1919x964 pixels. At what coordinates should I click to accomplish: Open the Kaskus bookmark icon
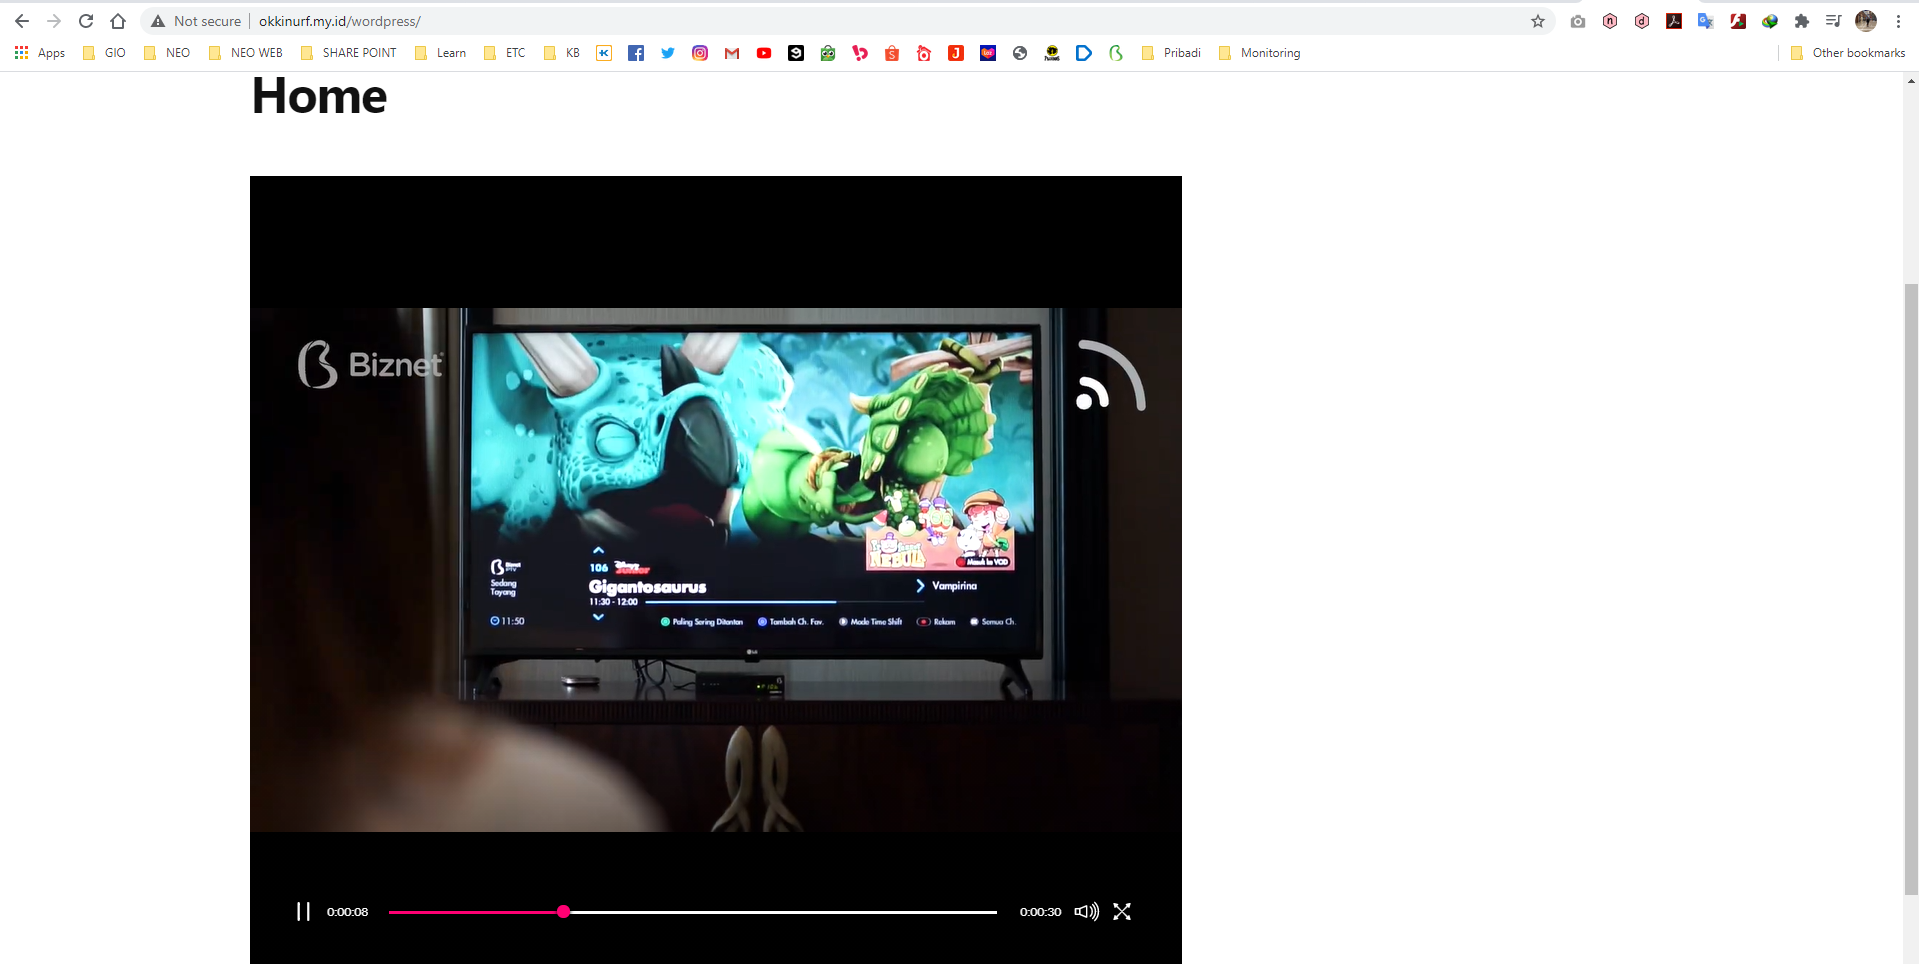click(604, 53)
